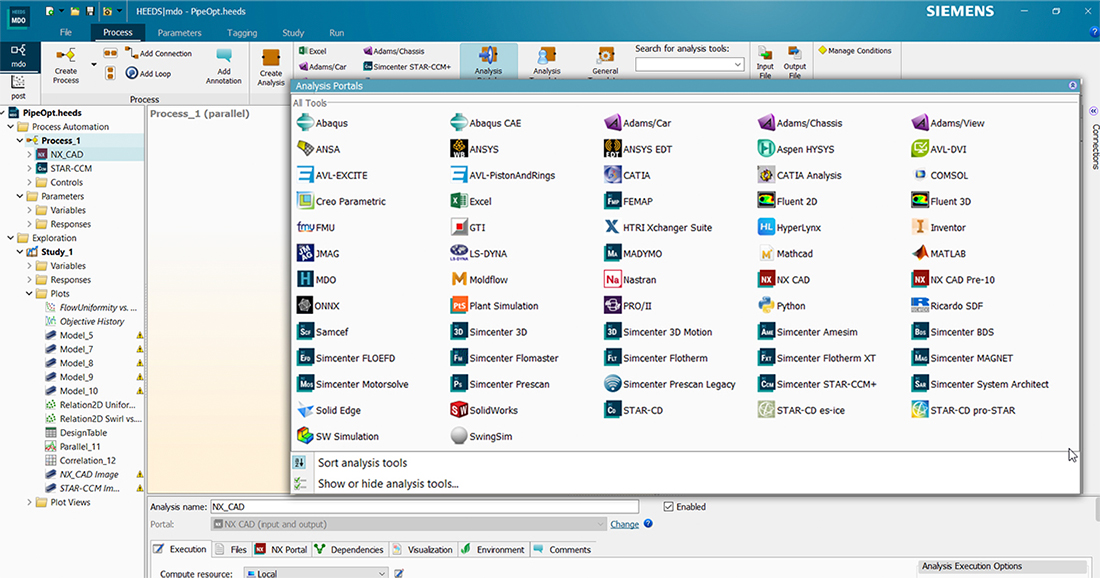Click the Create Process ribbon icon
Screen dimensions: 1100x578
tap(66, 66)
